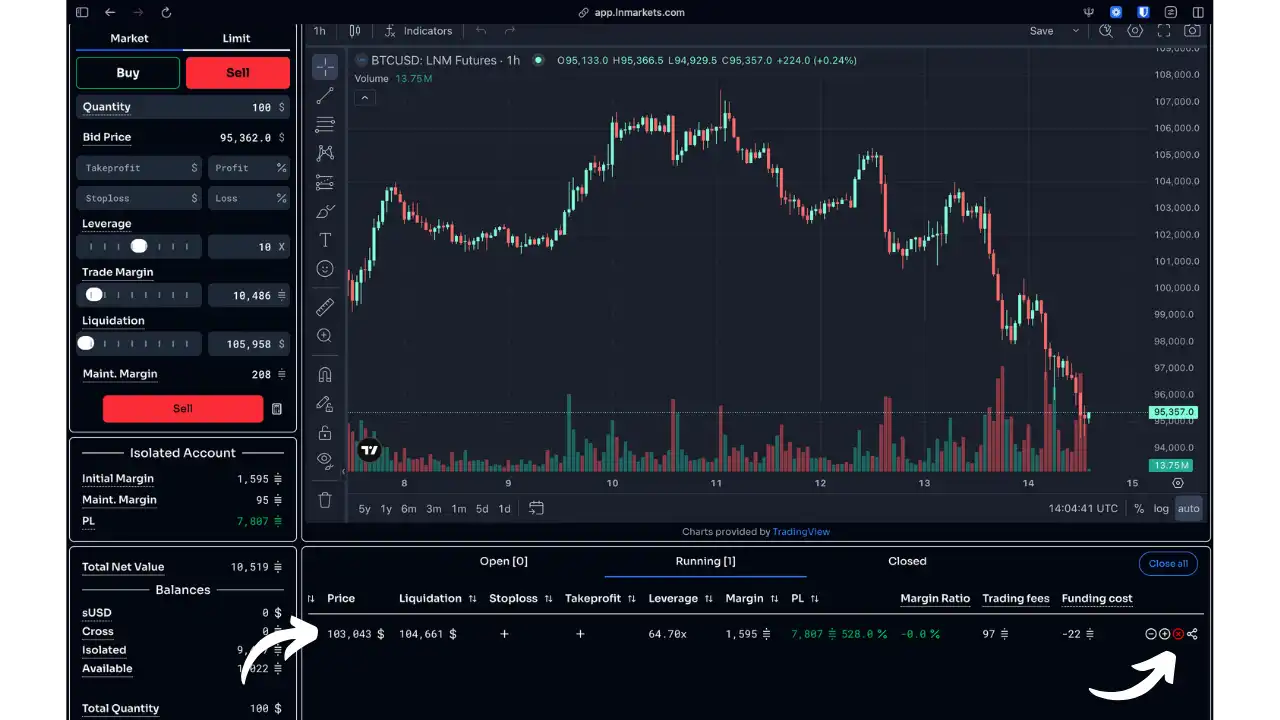Open the fee calculator icon beside Sell
This screenshot has width=1280, height=720.
coord(277,409)
